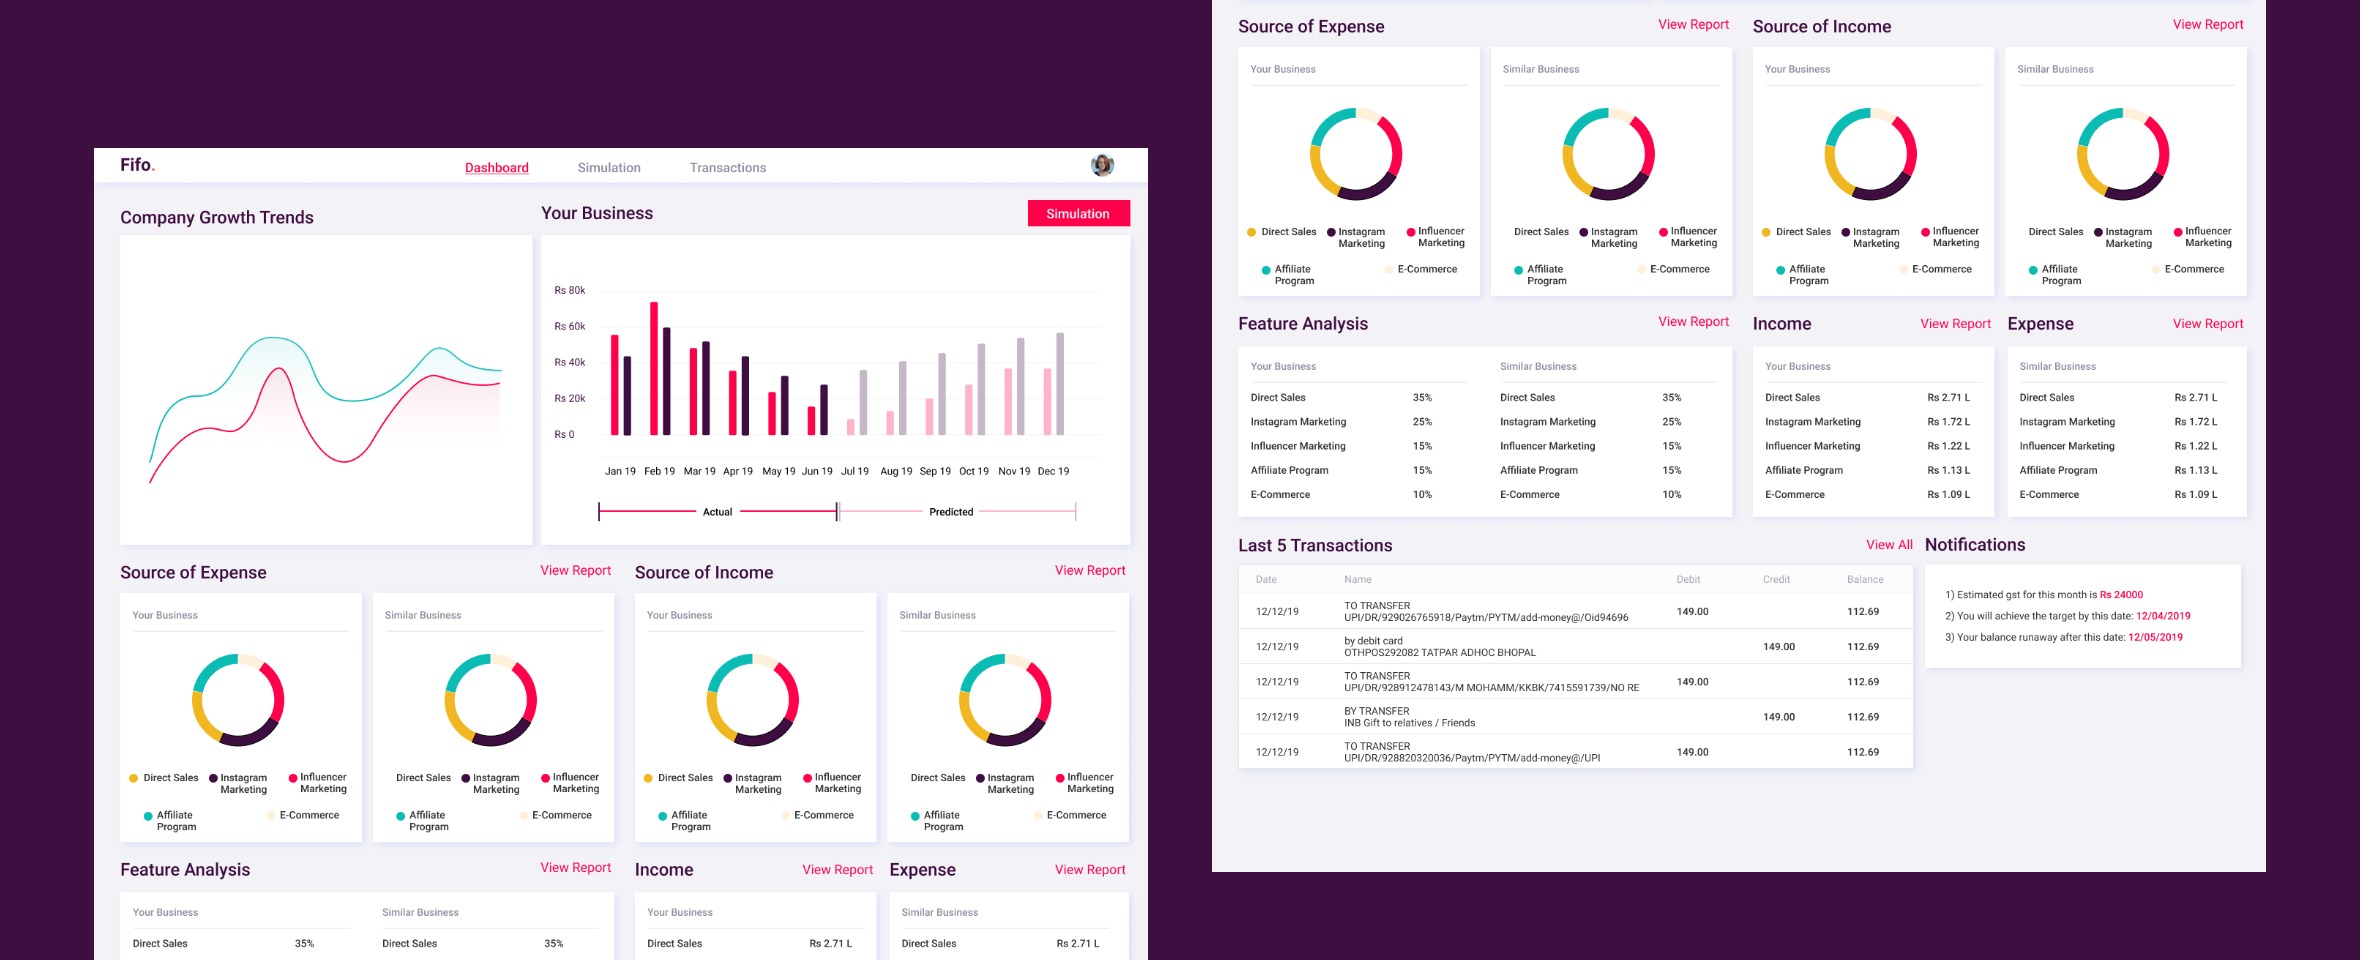Select the TATPAR ADHOC BHOPAL debit card transaction
The height and width of the screenshot is (960, 2360).
point(1439,647)
